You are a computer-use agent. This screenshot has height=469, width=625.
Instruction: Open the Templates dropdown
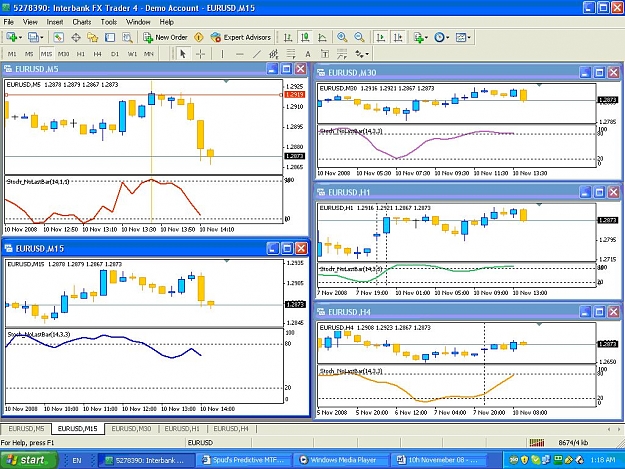[x=463, y=37]
